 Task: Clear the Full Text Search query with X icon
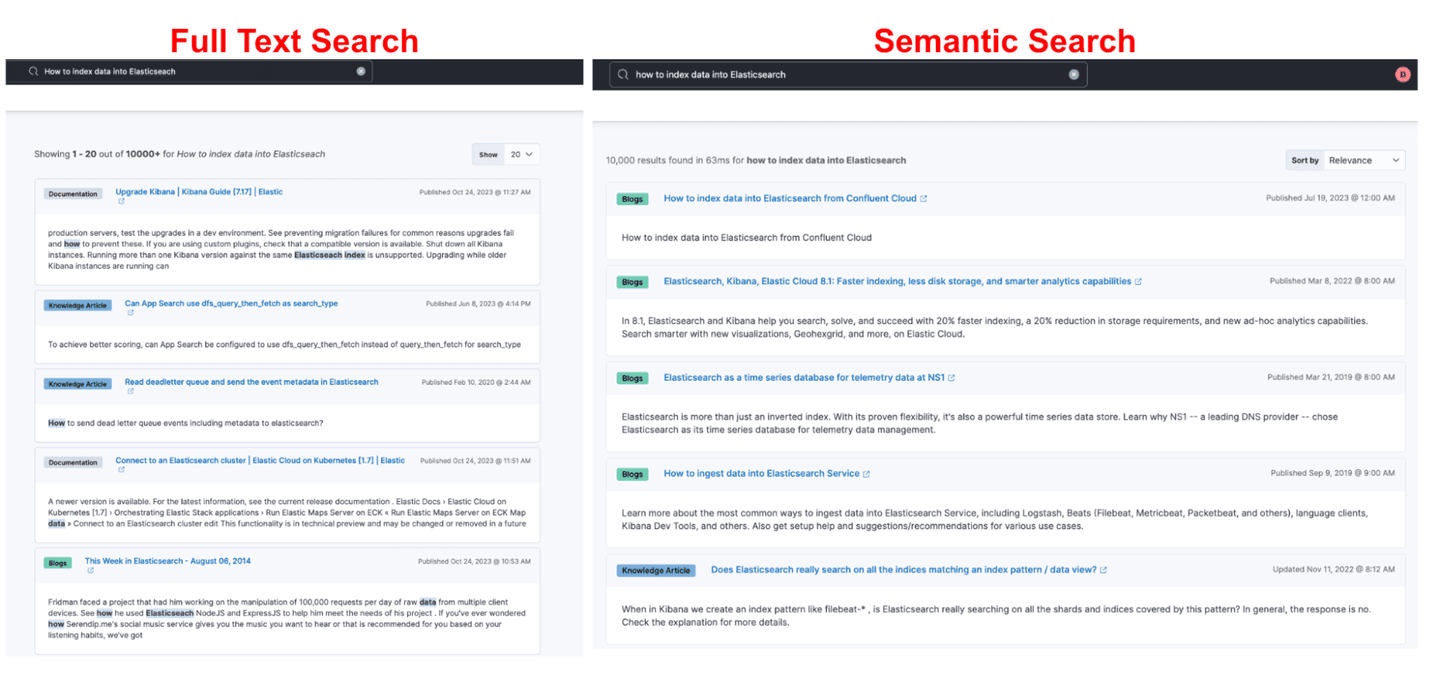point(361,72)
